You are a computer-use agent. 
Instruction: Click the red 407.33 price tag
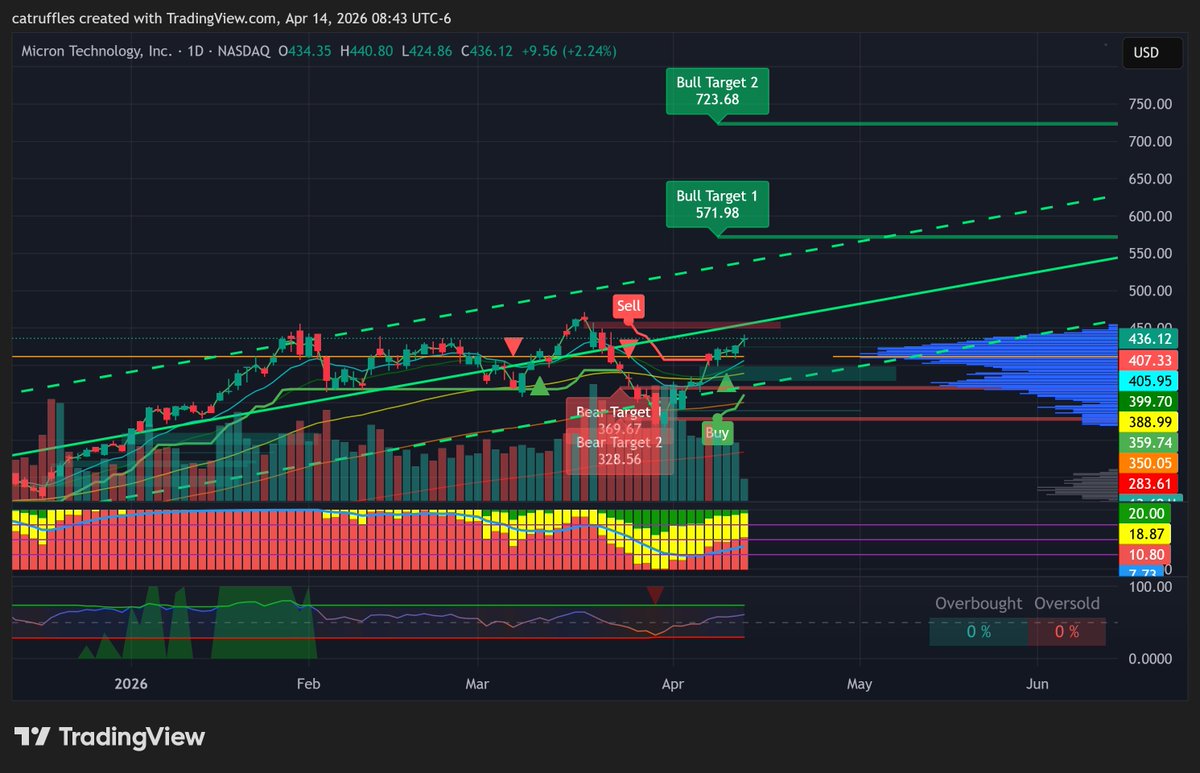pyautogui.click(x=1147, y=359)
